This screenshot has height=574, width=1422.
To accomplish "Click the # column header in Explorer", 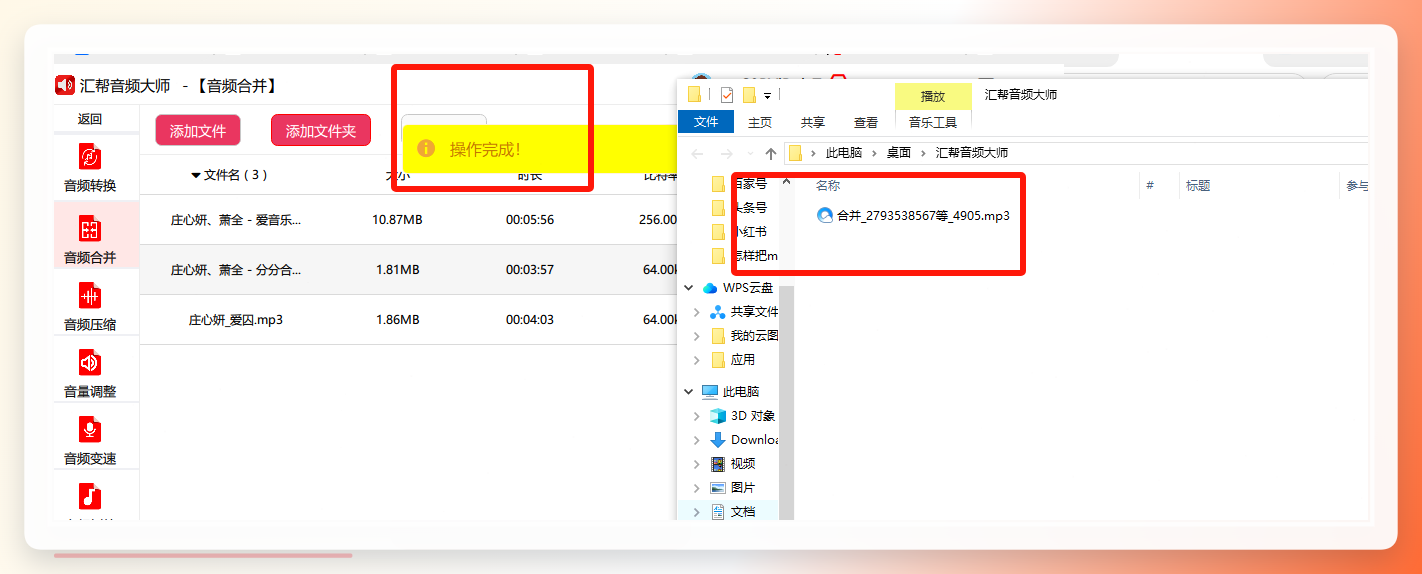I will [x=1150, y=185].
